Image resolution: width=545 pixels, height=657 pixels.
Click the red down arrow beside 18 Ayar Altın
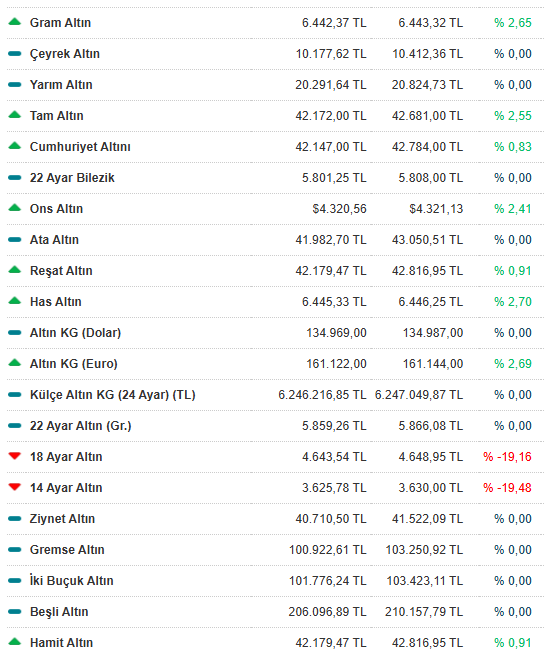point(15,456)
